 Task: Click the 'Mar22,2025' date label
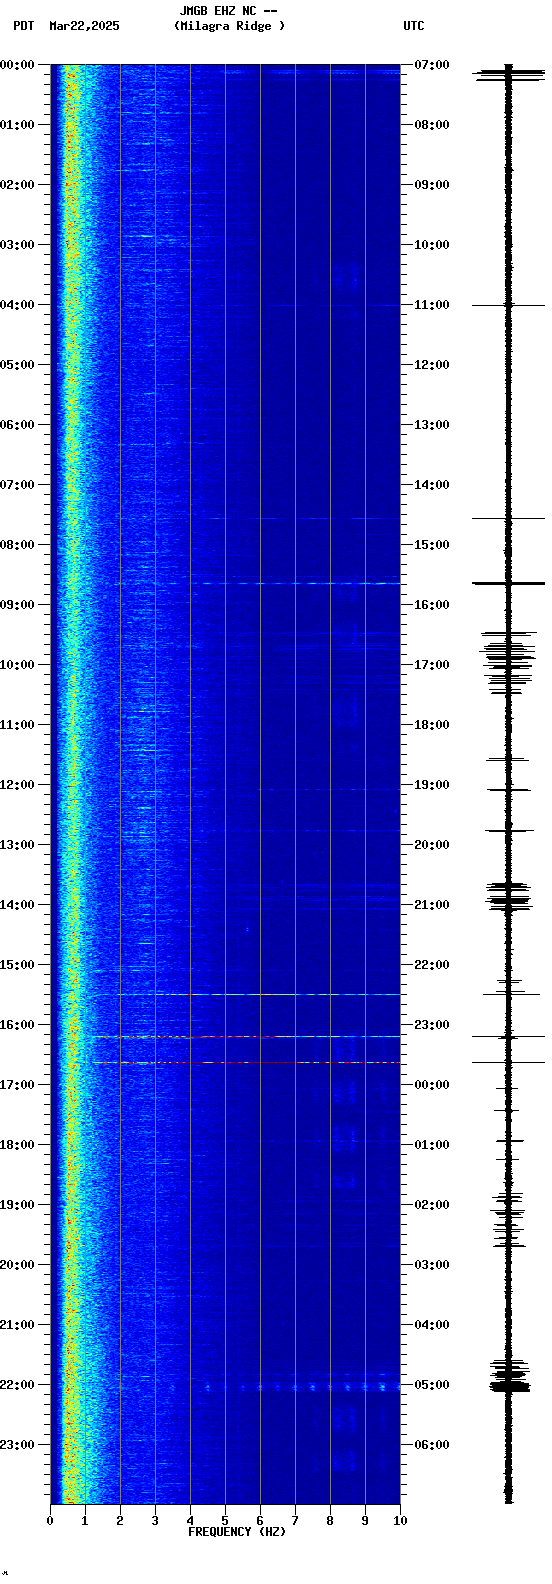click(x=84, y=26)
